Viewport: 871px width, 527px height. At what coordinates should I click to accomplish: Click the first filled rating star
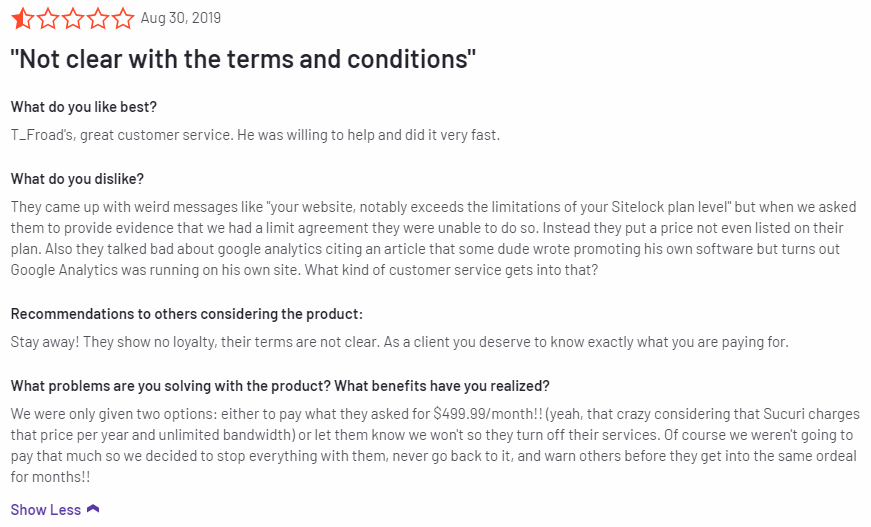22,18
